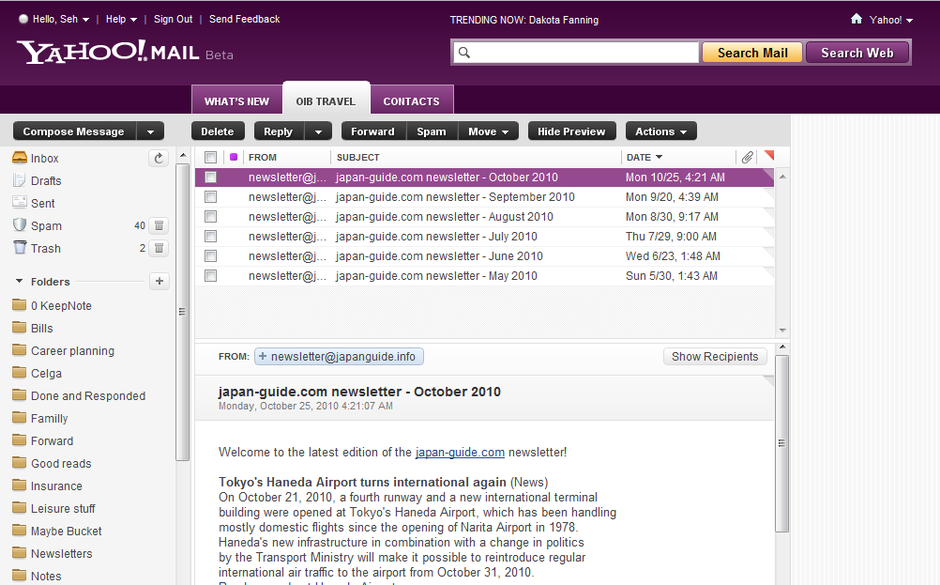Click the Yahoo home icon
This screenshot has width=940, height=585.
point(856,19)
